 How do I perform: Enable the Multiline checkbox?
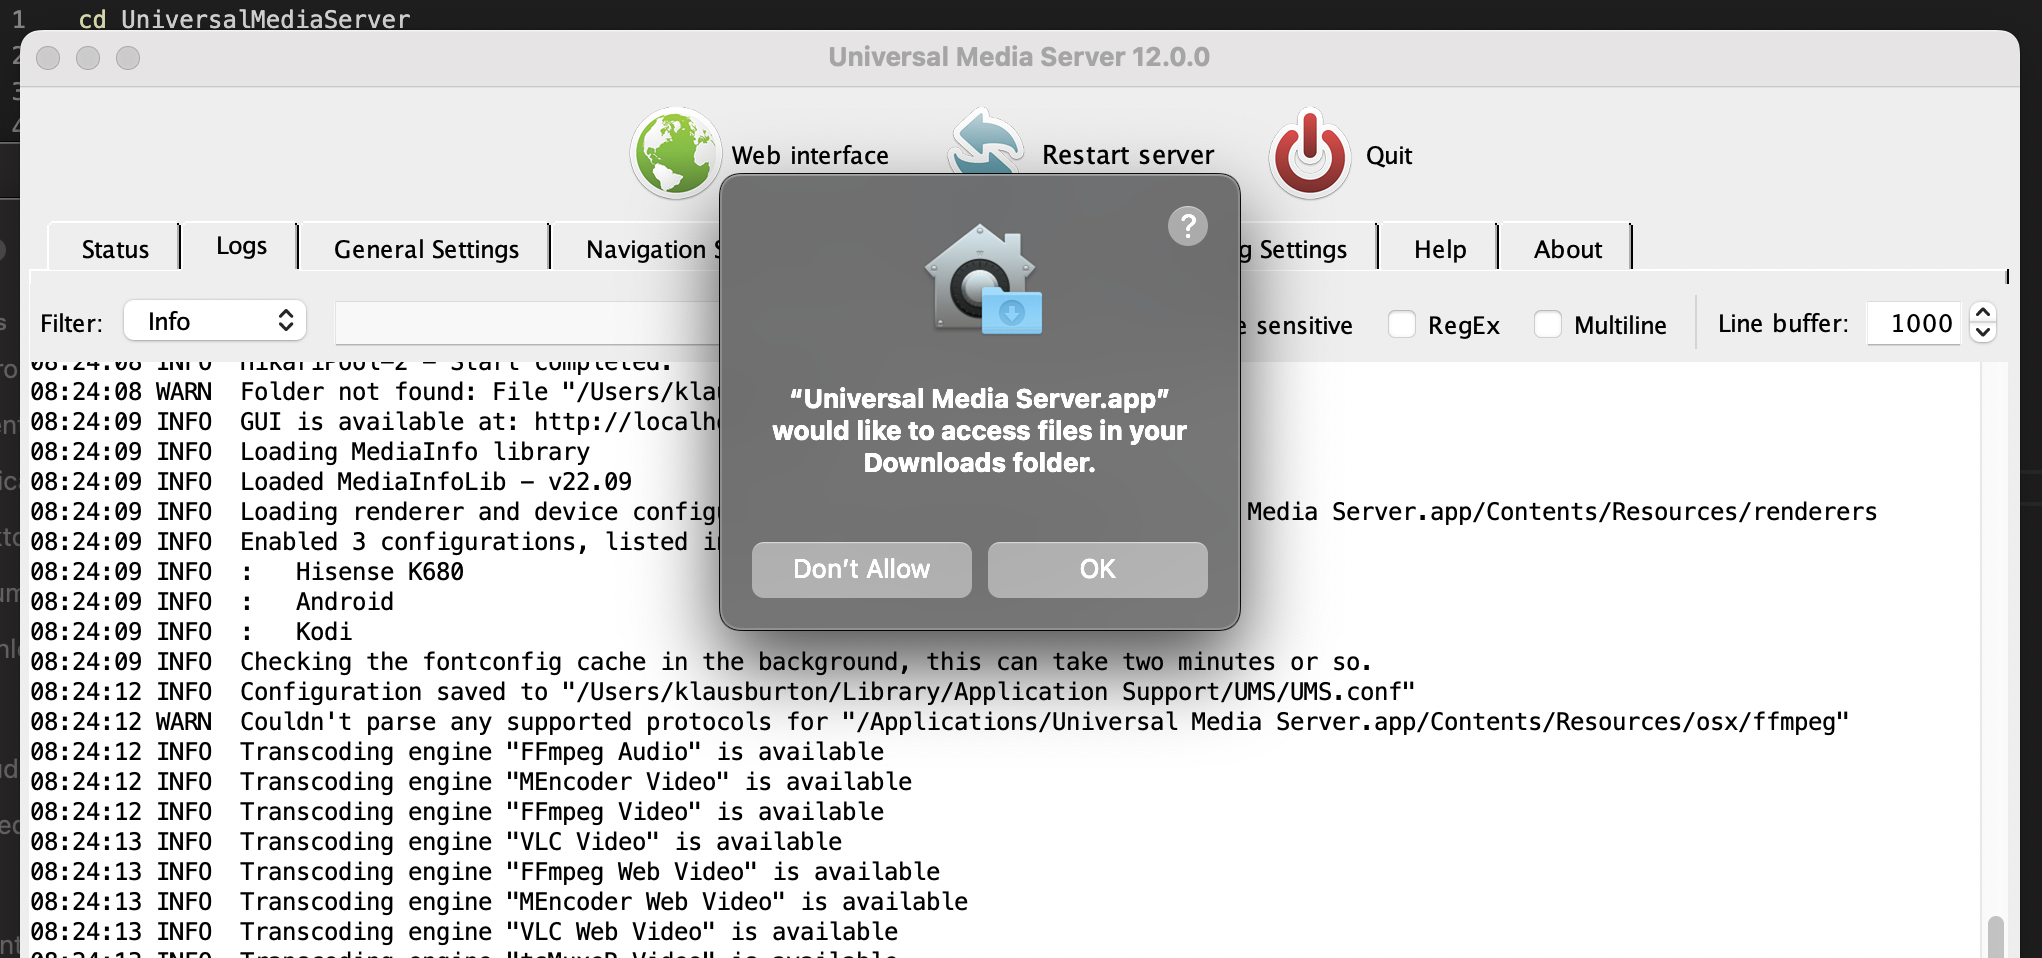click(x=1549, y=324)
